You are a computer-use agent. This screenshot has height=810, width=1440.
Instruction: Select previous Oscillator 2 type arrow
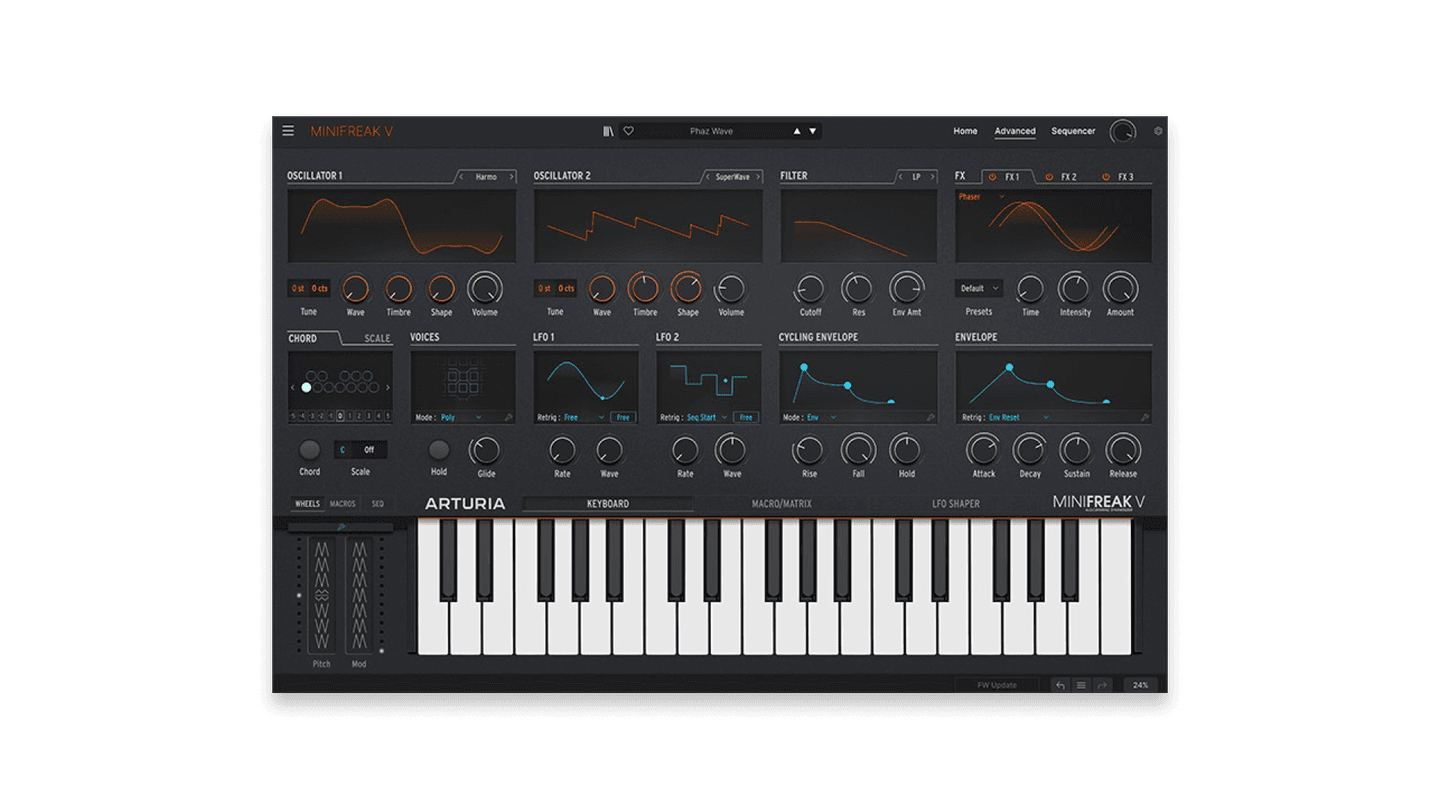[x=708, y=177]
